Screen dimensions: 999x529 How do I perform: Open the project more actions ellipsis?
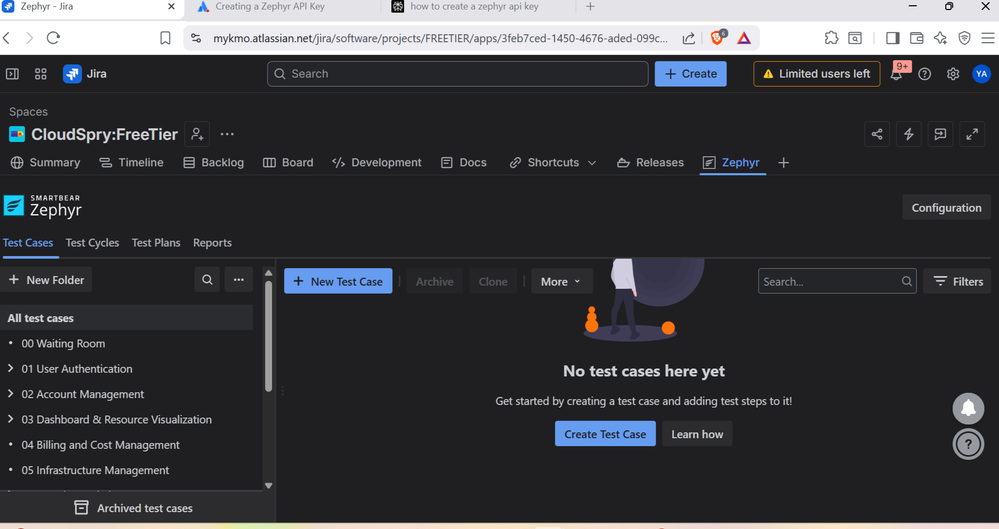(227, 134)
